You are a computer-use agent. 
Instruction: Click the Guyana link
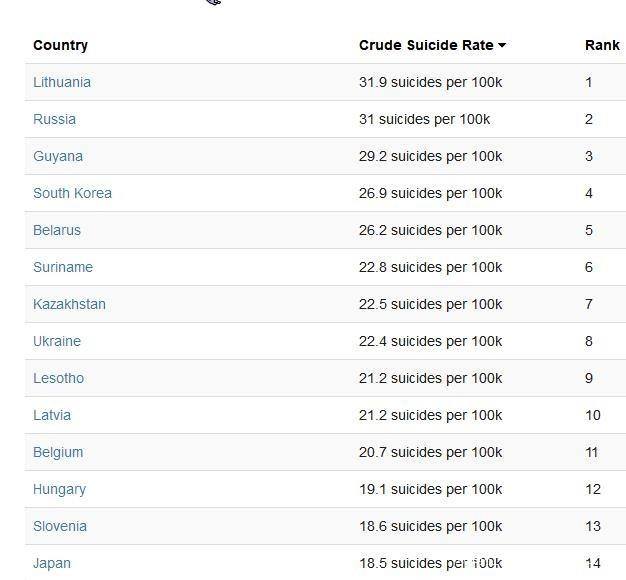tap(58, 156)
